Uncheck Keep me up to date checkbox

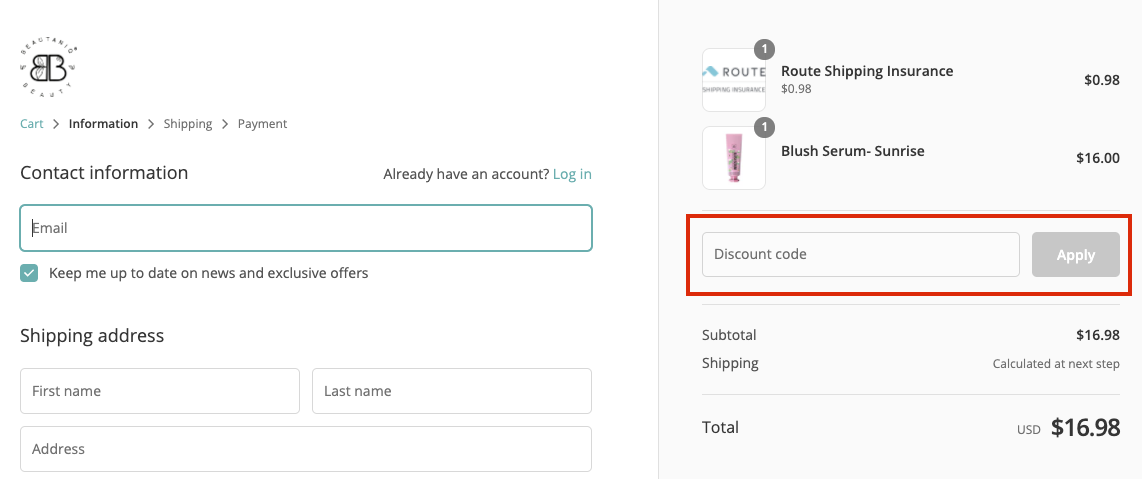point(29,273)
